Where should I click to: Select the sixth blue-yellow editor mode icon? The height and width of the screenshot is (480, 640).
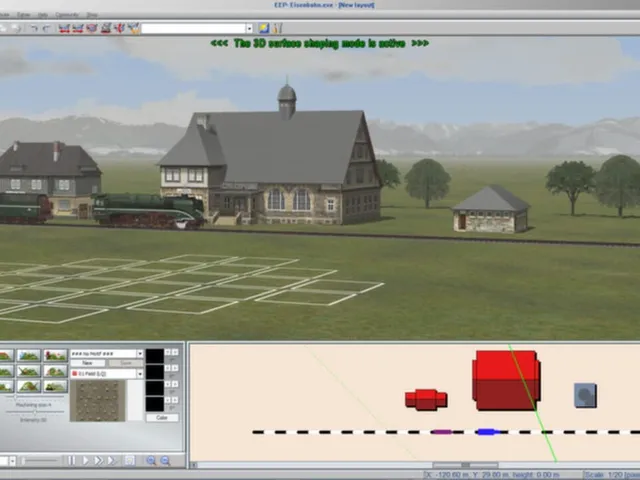click(x=133, y=28)
